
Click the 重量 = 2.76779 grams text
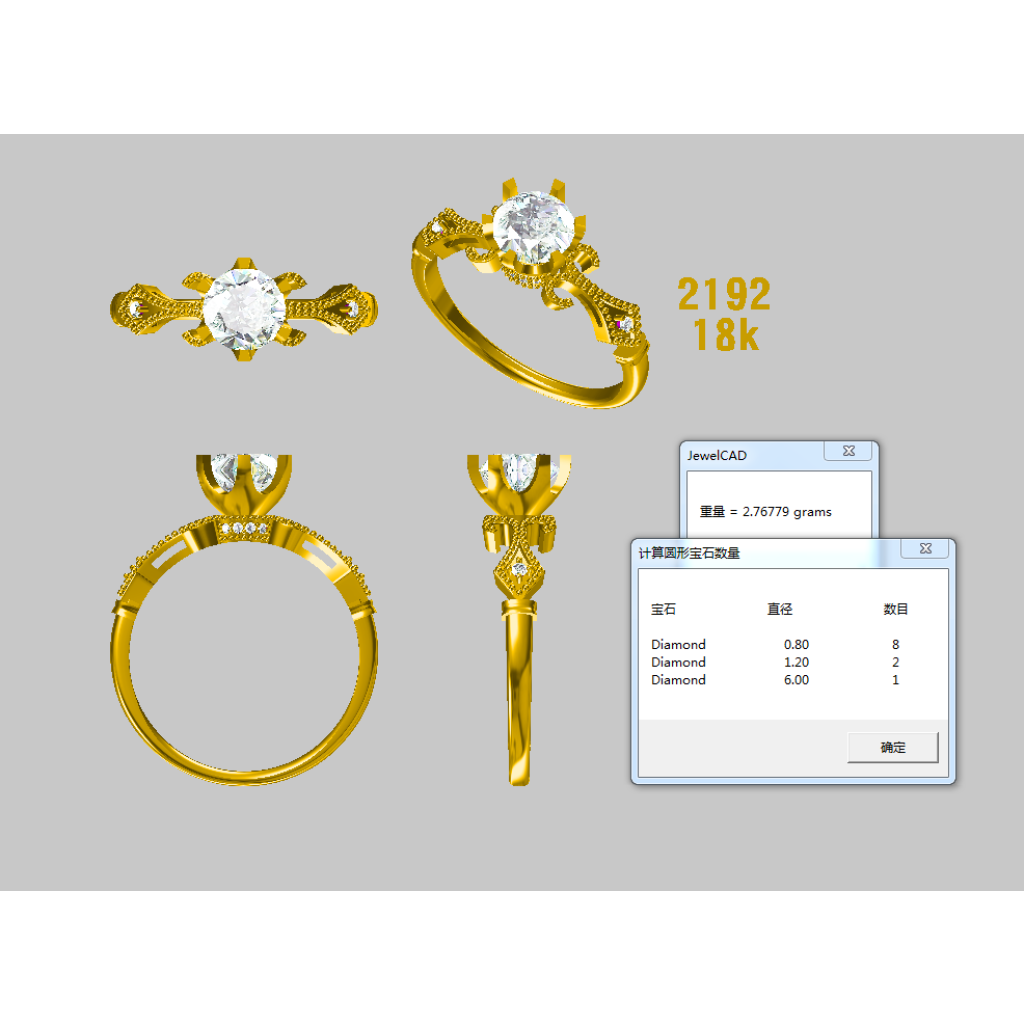click(765, 511)
